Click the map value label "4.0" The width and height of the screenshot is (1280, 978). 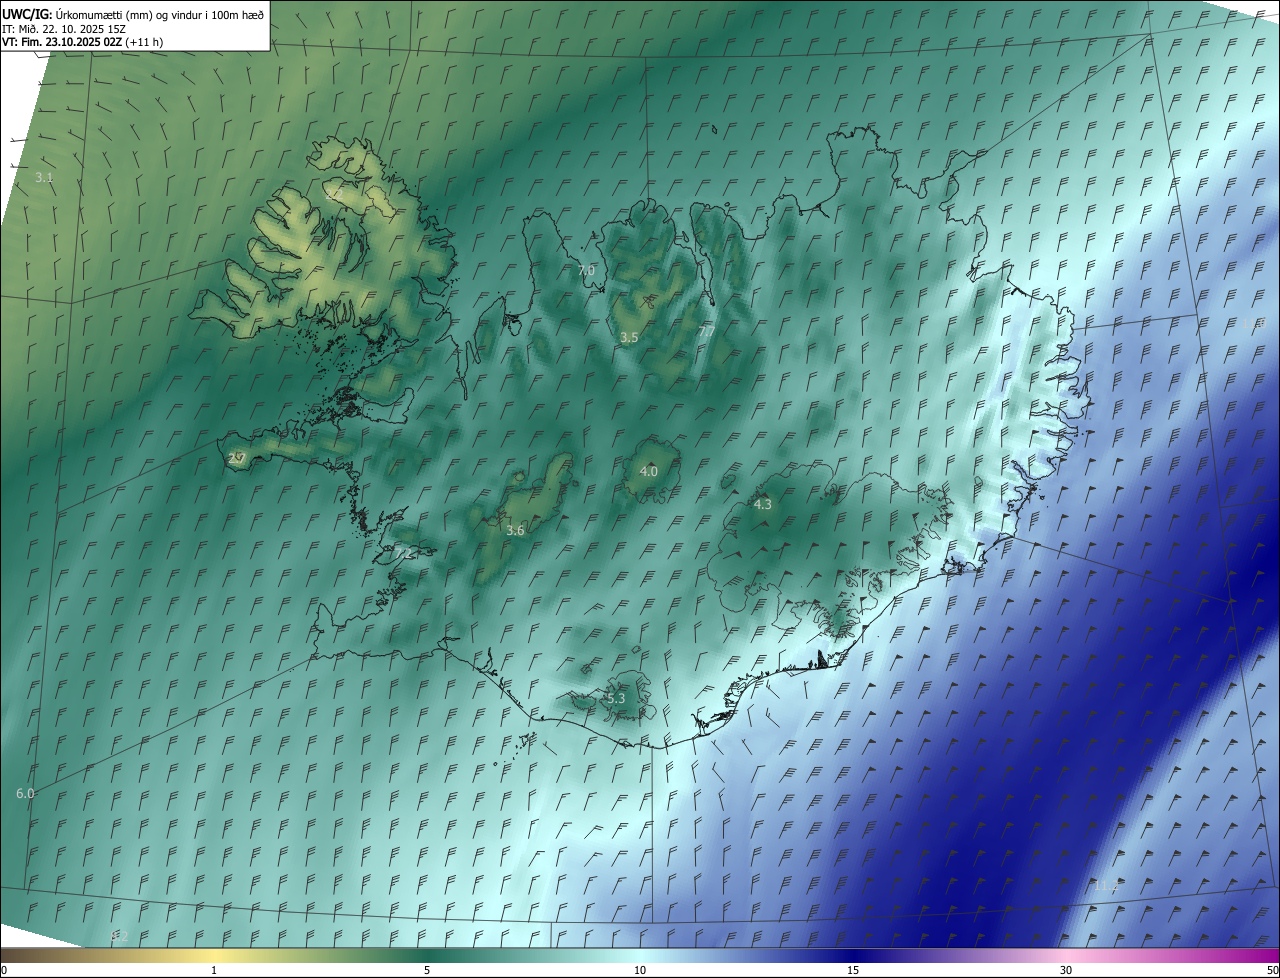(x=649, y=471)
